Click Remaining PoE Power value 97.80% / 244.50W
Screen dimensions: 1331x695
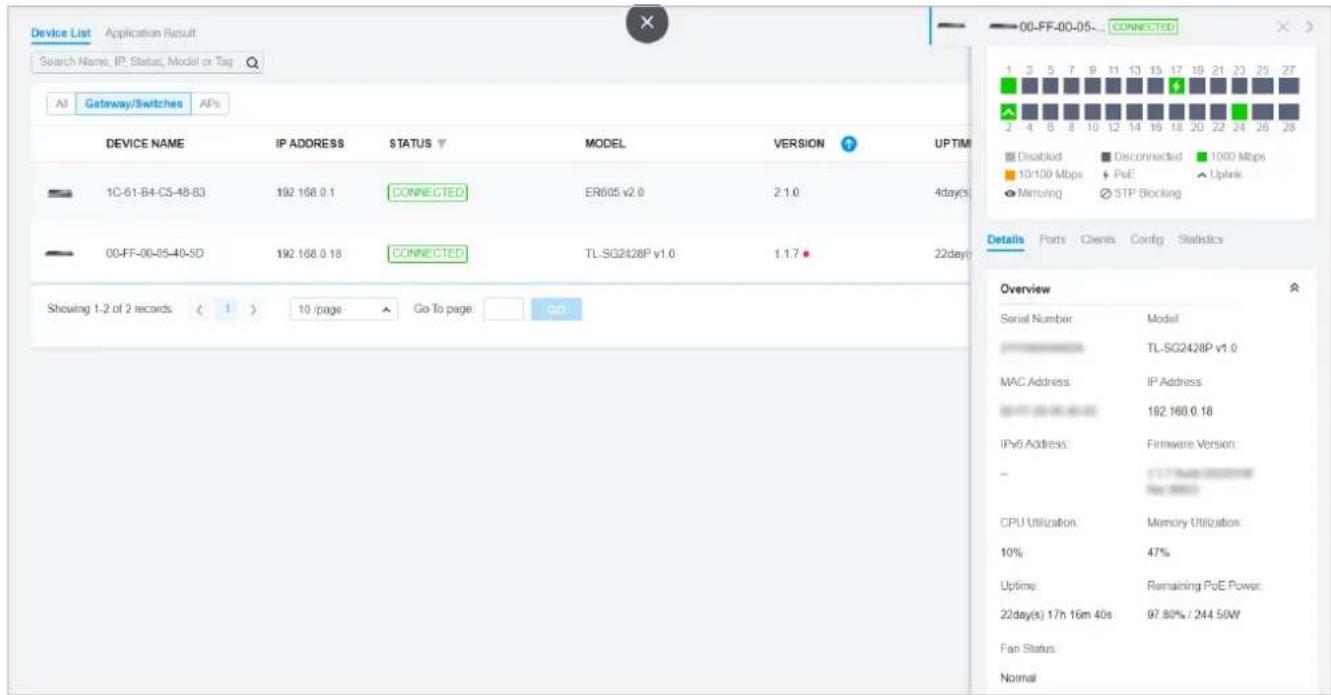(1194, 615)
